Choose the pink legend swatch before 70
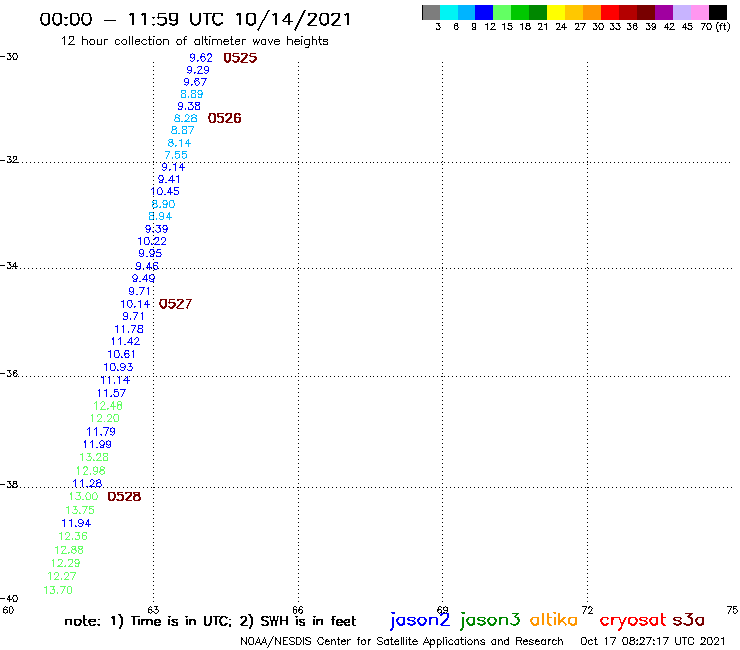Viewport: 740px width, 650px height. click(x=699, y=12)
